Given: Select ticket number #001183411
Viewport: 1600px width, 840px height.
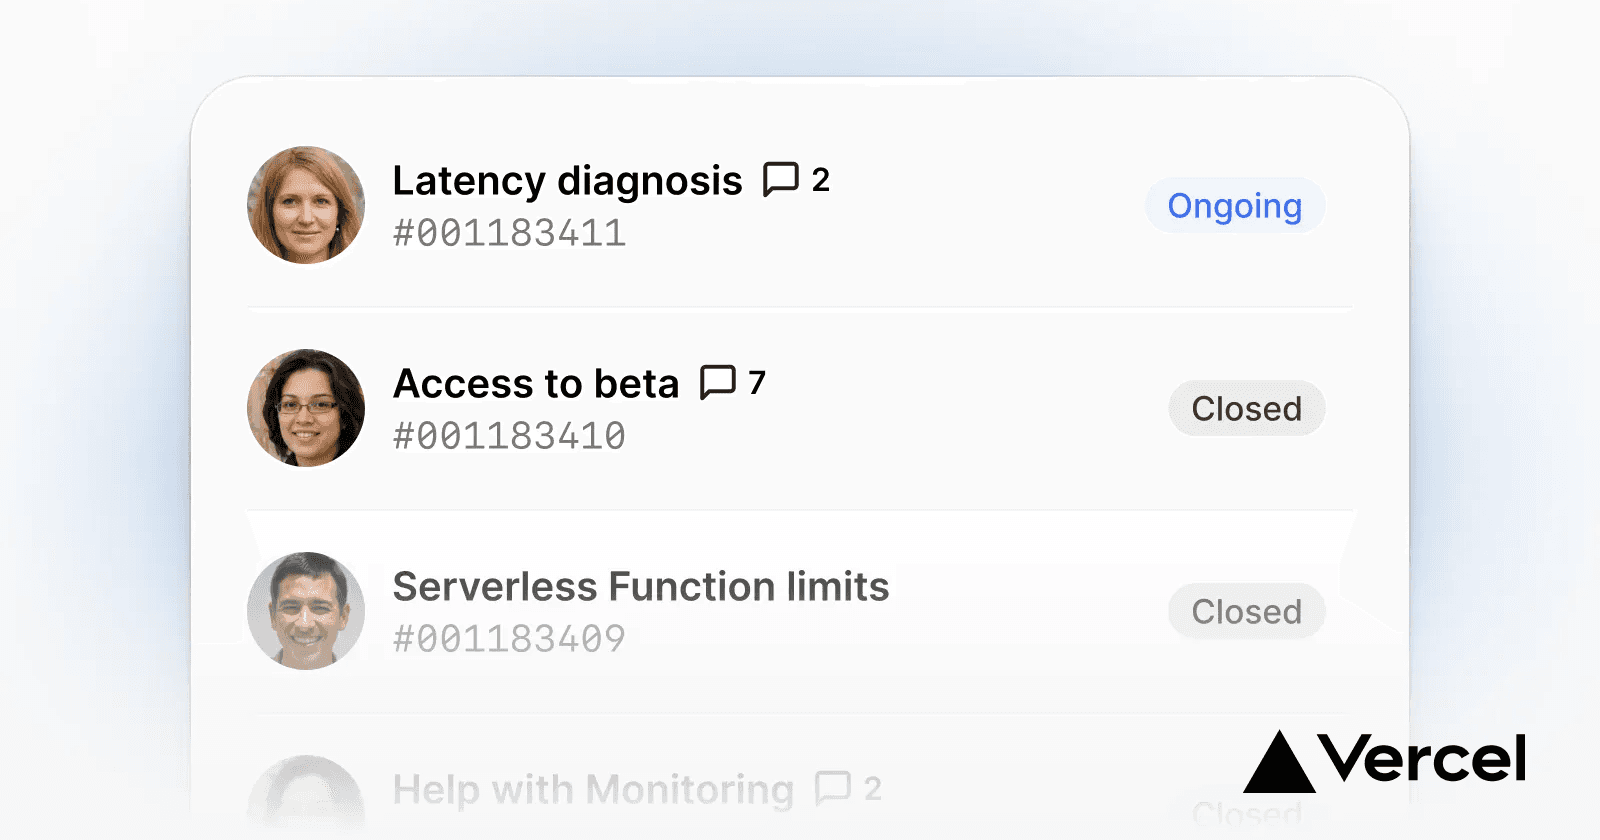Looking at the screenshot, I should tap(509, 234).
